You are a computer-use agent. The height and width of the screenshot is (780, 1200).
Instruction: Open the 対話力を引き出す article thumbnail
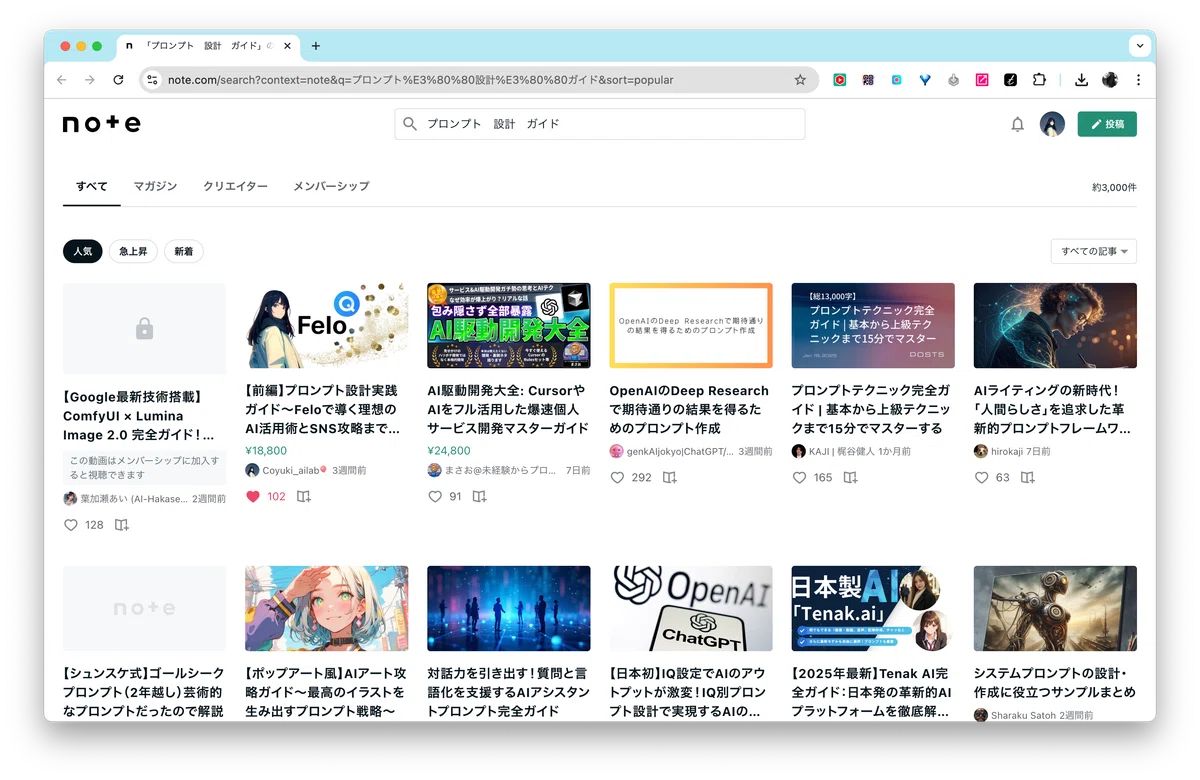click(x=508, y=609)
